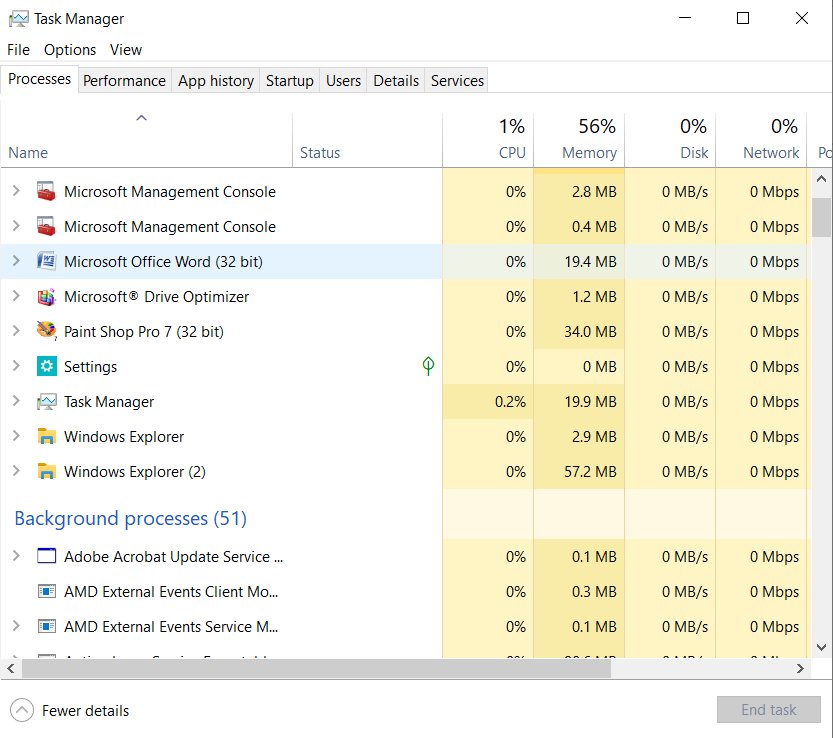Click the Fewer details circle arrow icon
Screen dimensions: 833x738
(22, 710)
